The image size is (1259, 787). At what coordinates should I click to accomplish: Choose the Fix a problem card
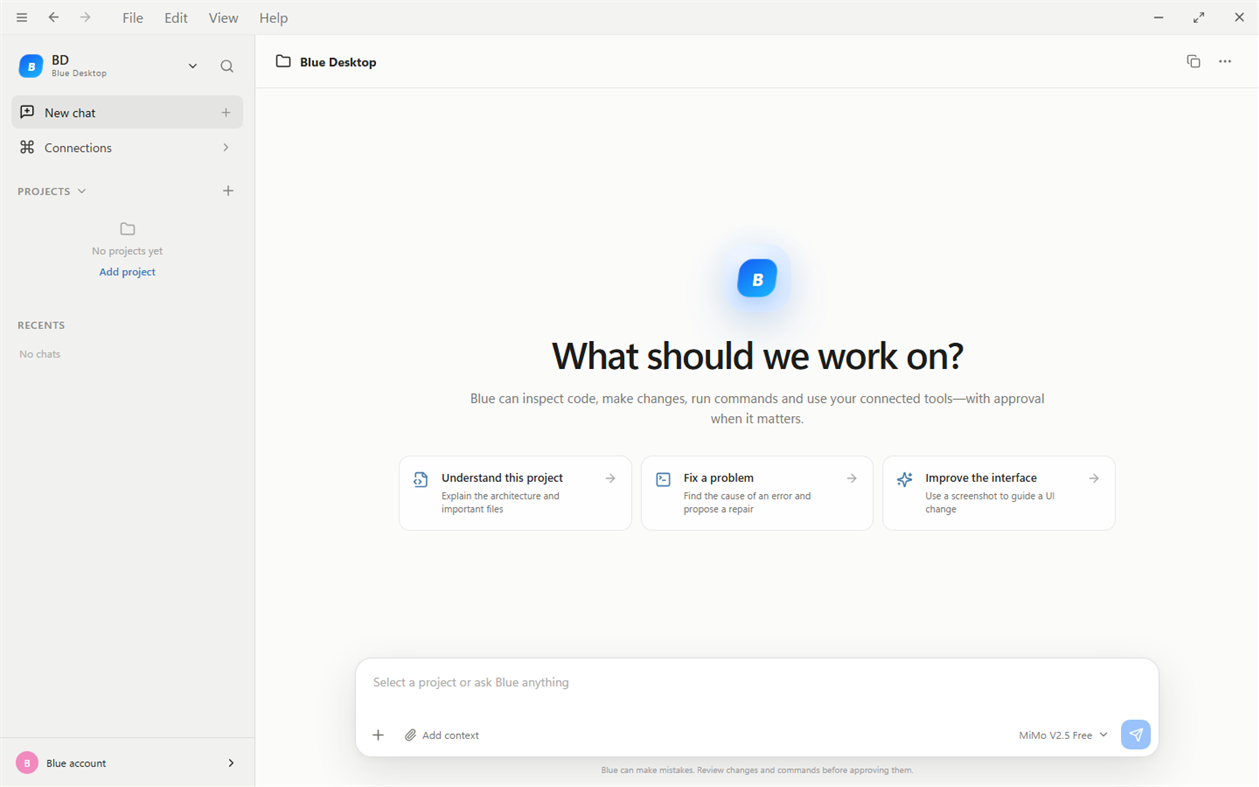pyautogui.click(x=757, y=493)
